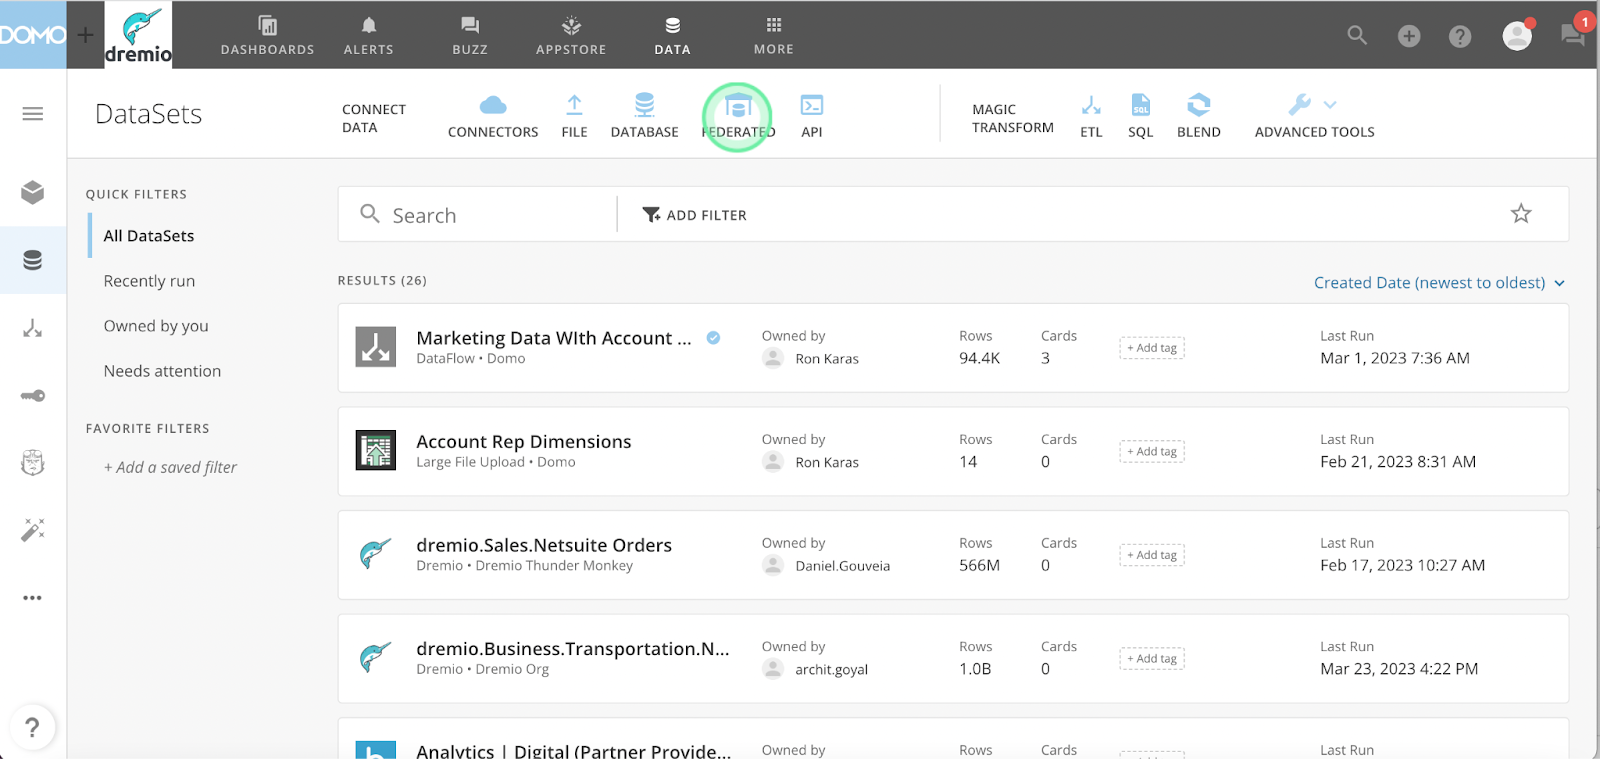Open the SQL transform tool
This screenshot has width=1600, height=759.
[x=1141, y=117]
